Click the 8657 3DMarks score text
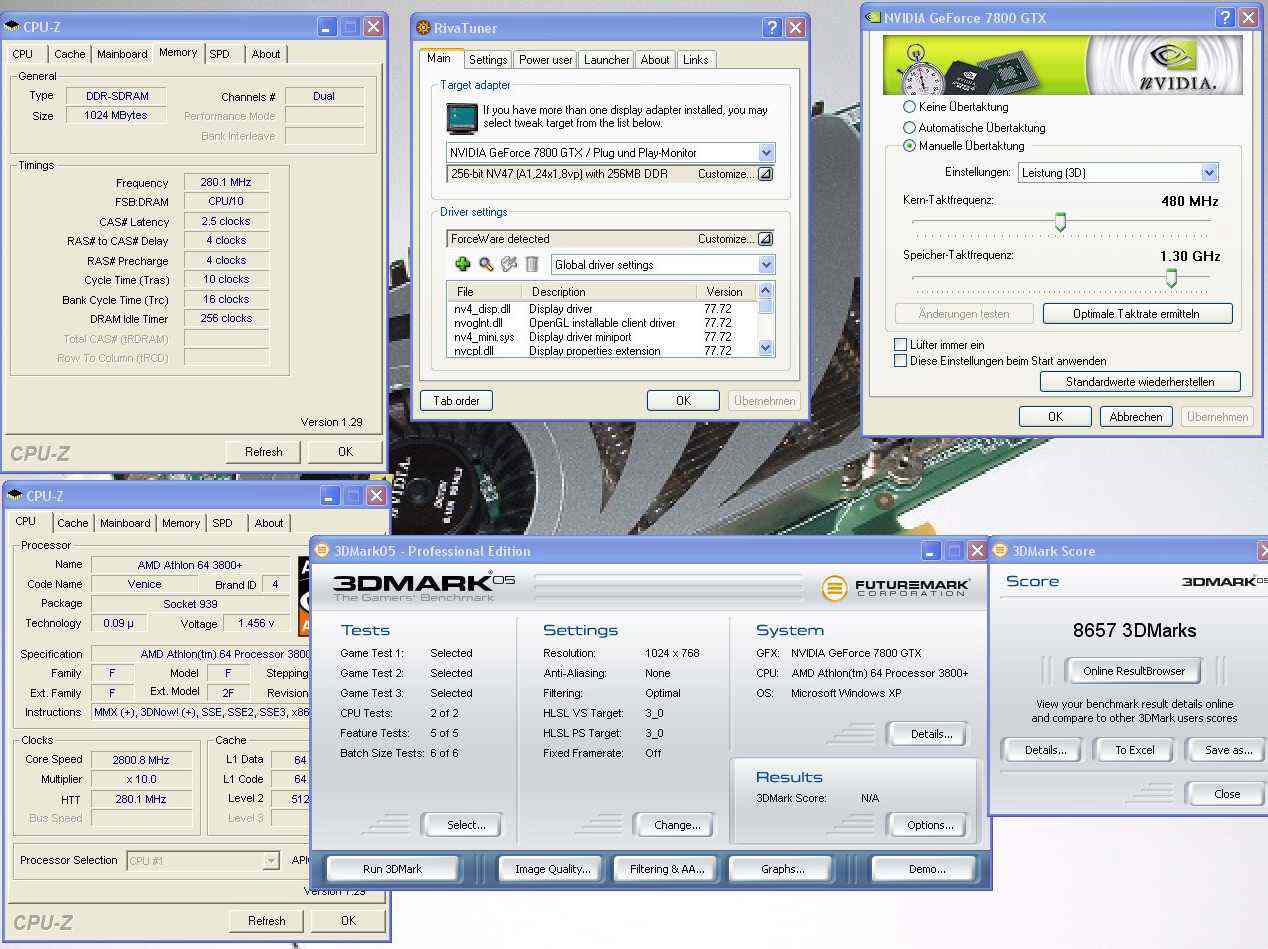 coord(1134,630)
